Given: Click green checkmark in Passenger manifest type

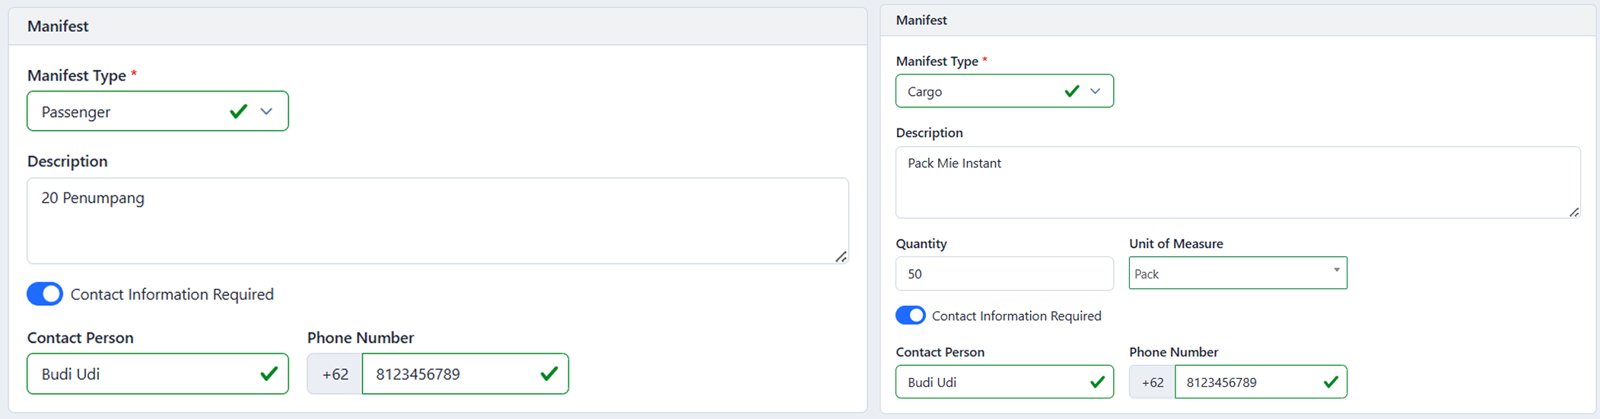Looking at the screenshot, I should pos(238,112).
